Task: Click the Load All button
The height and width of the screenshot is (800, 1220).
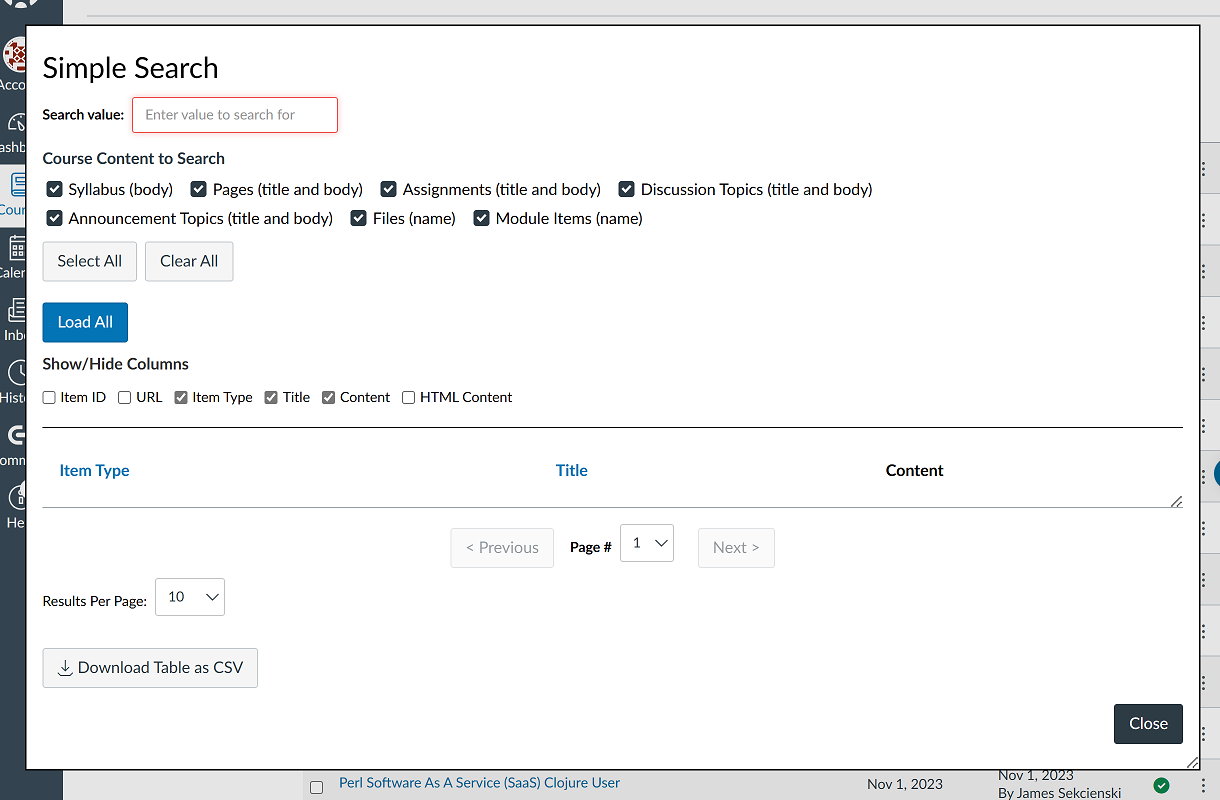Action: [x=84, y=322]
